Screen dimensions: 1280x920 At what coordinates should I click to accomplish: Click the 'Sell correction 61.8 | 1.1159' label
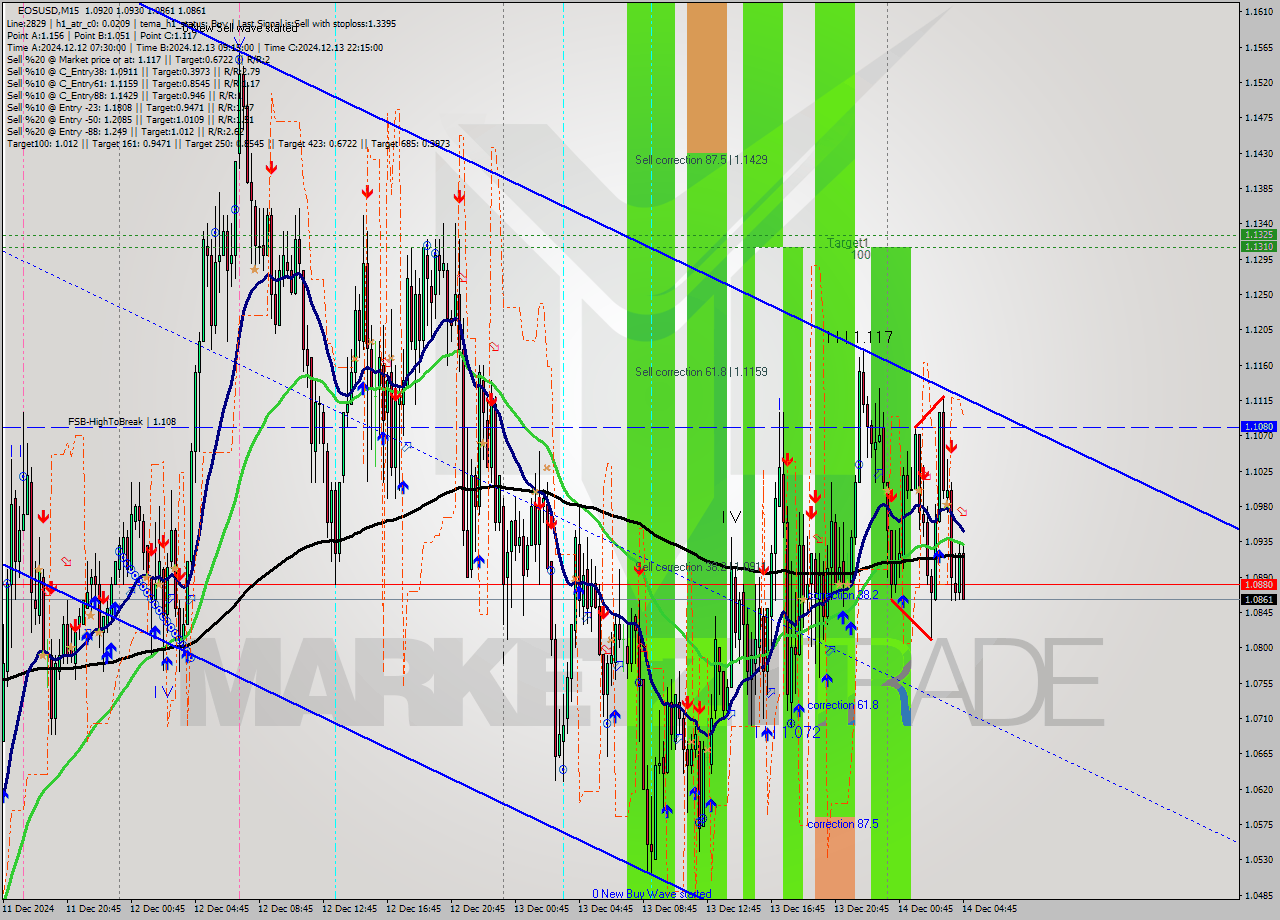[701, 372]
